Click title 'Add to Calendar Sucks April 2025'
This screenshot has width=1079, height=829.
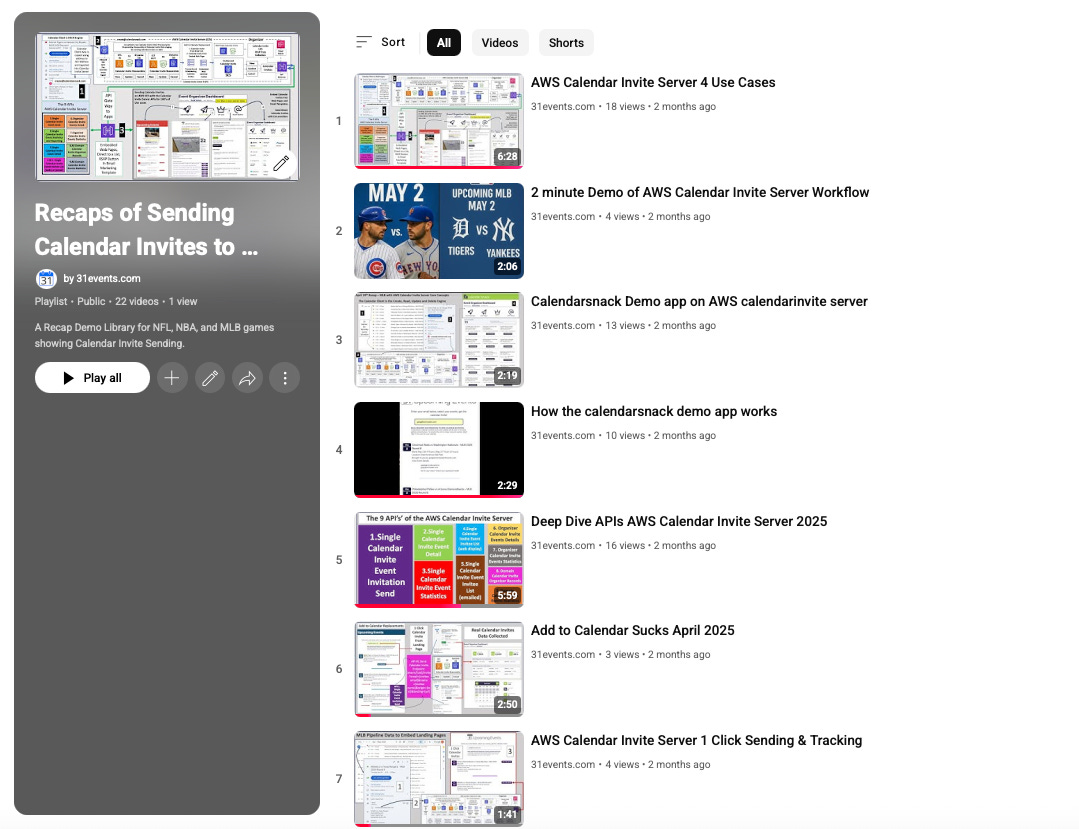coord(632,630)
